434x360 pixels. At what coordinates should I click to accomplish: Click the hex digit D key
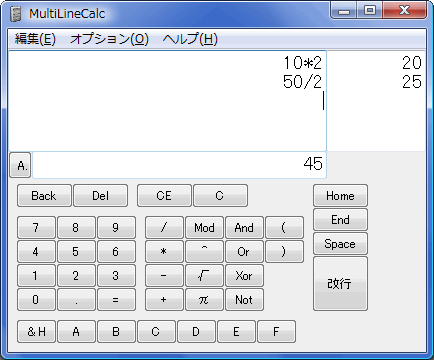pos(196,332)
